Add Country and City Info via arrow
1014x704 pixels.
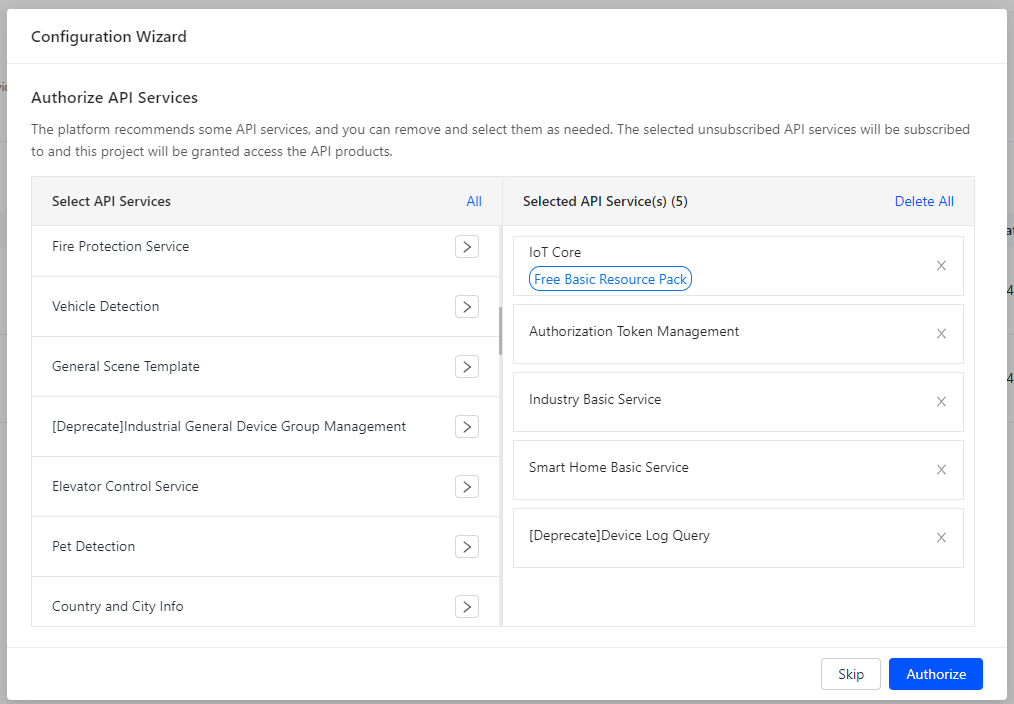(x=466, y=607)
